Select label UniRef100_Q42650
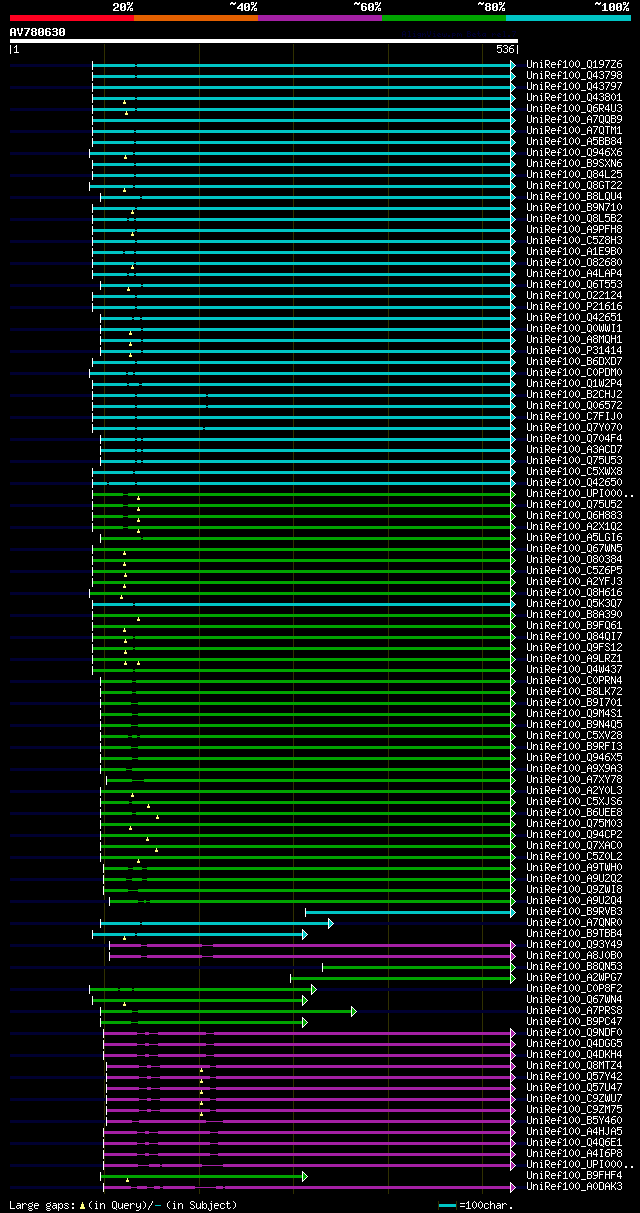Screen dimensions: 640x1213 pyautogui.click(x=574, y=482)
